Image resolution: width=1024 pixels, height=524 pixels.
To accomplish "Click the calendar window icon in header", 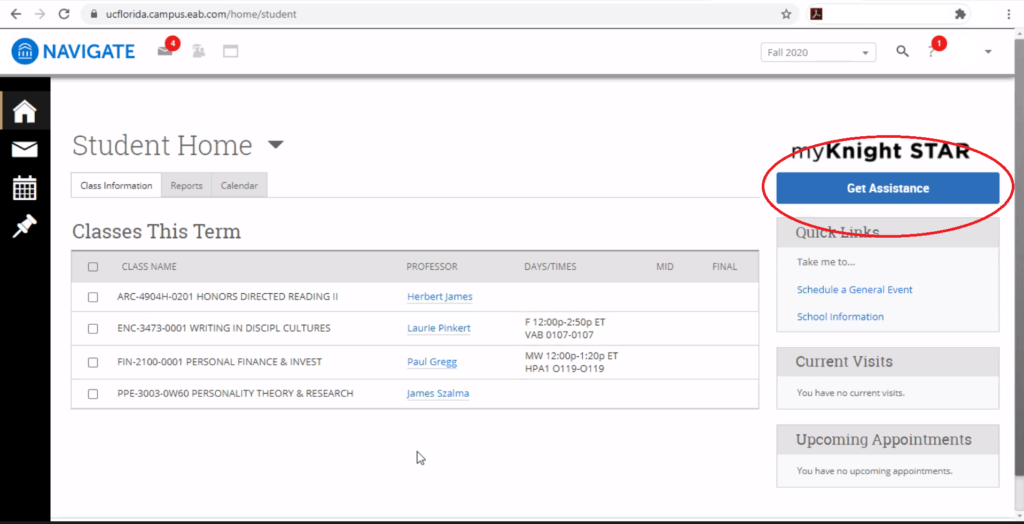I will point(231,51).
